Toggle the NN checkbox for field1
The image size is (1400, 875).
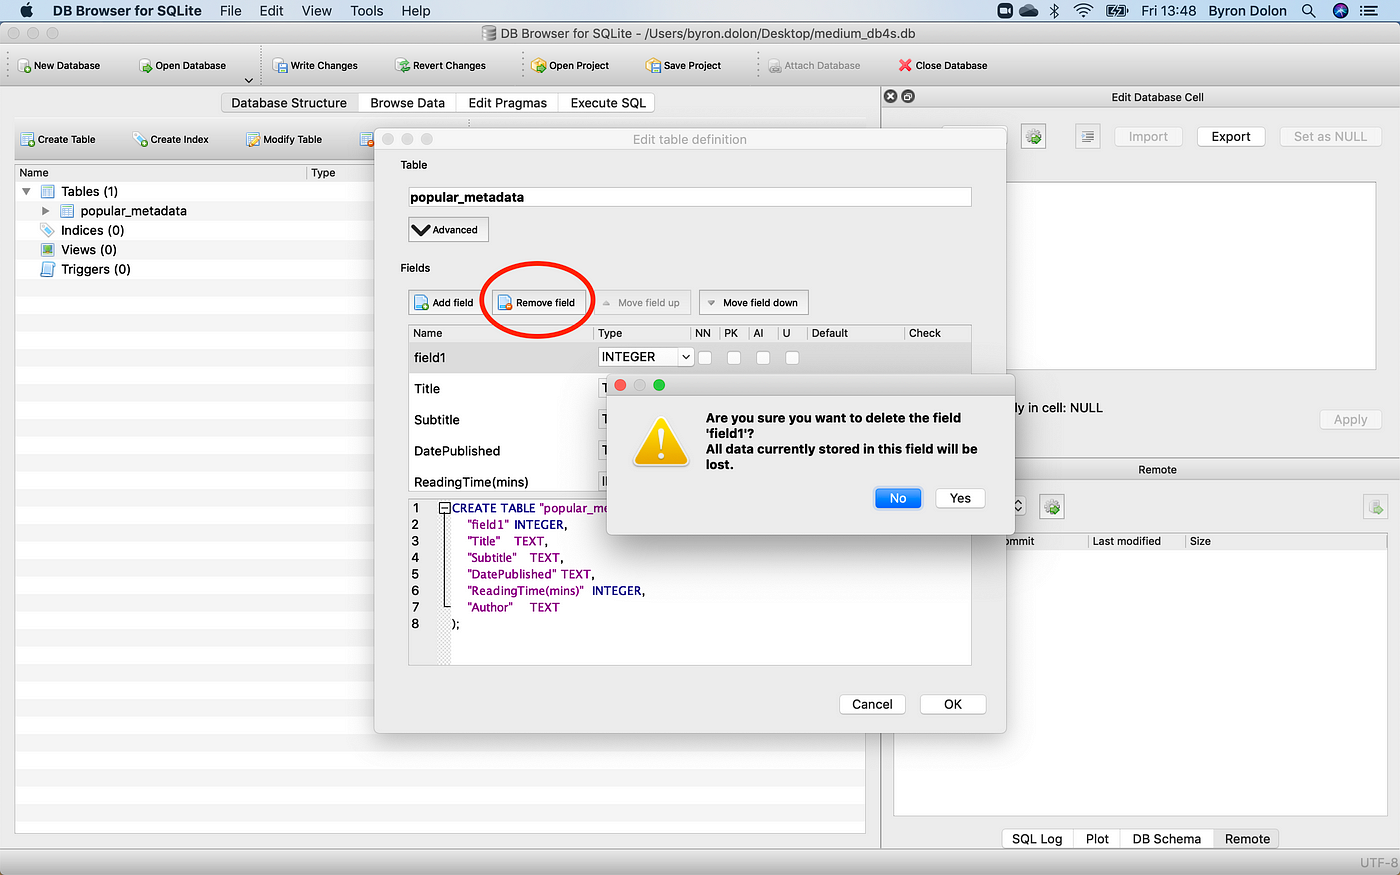[705, 357]
